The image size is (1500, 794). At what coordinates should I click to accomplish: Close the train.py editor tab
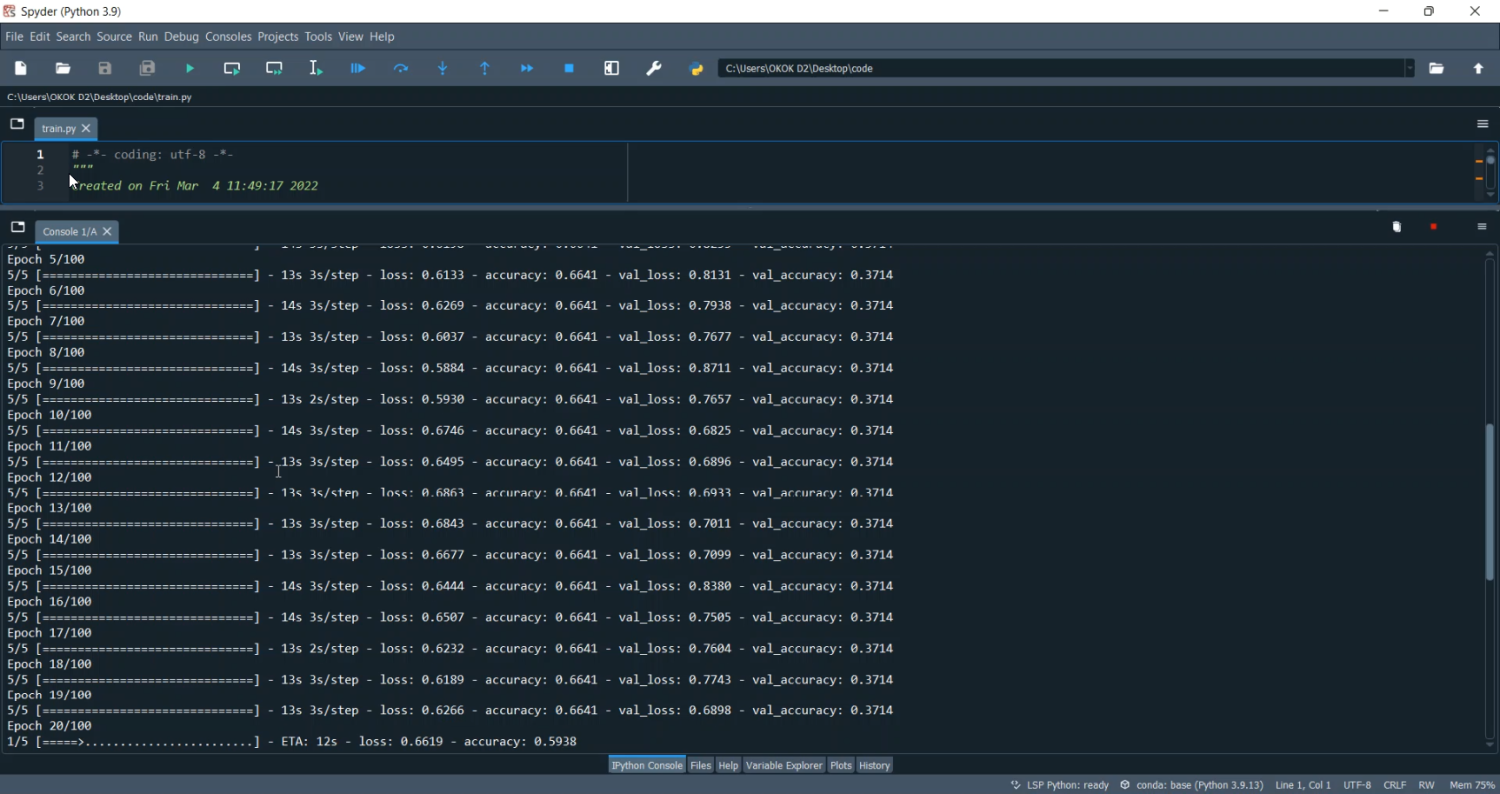click(x=87, y=129)
